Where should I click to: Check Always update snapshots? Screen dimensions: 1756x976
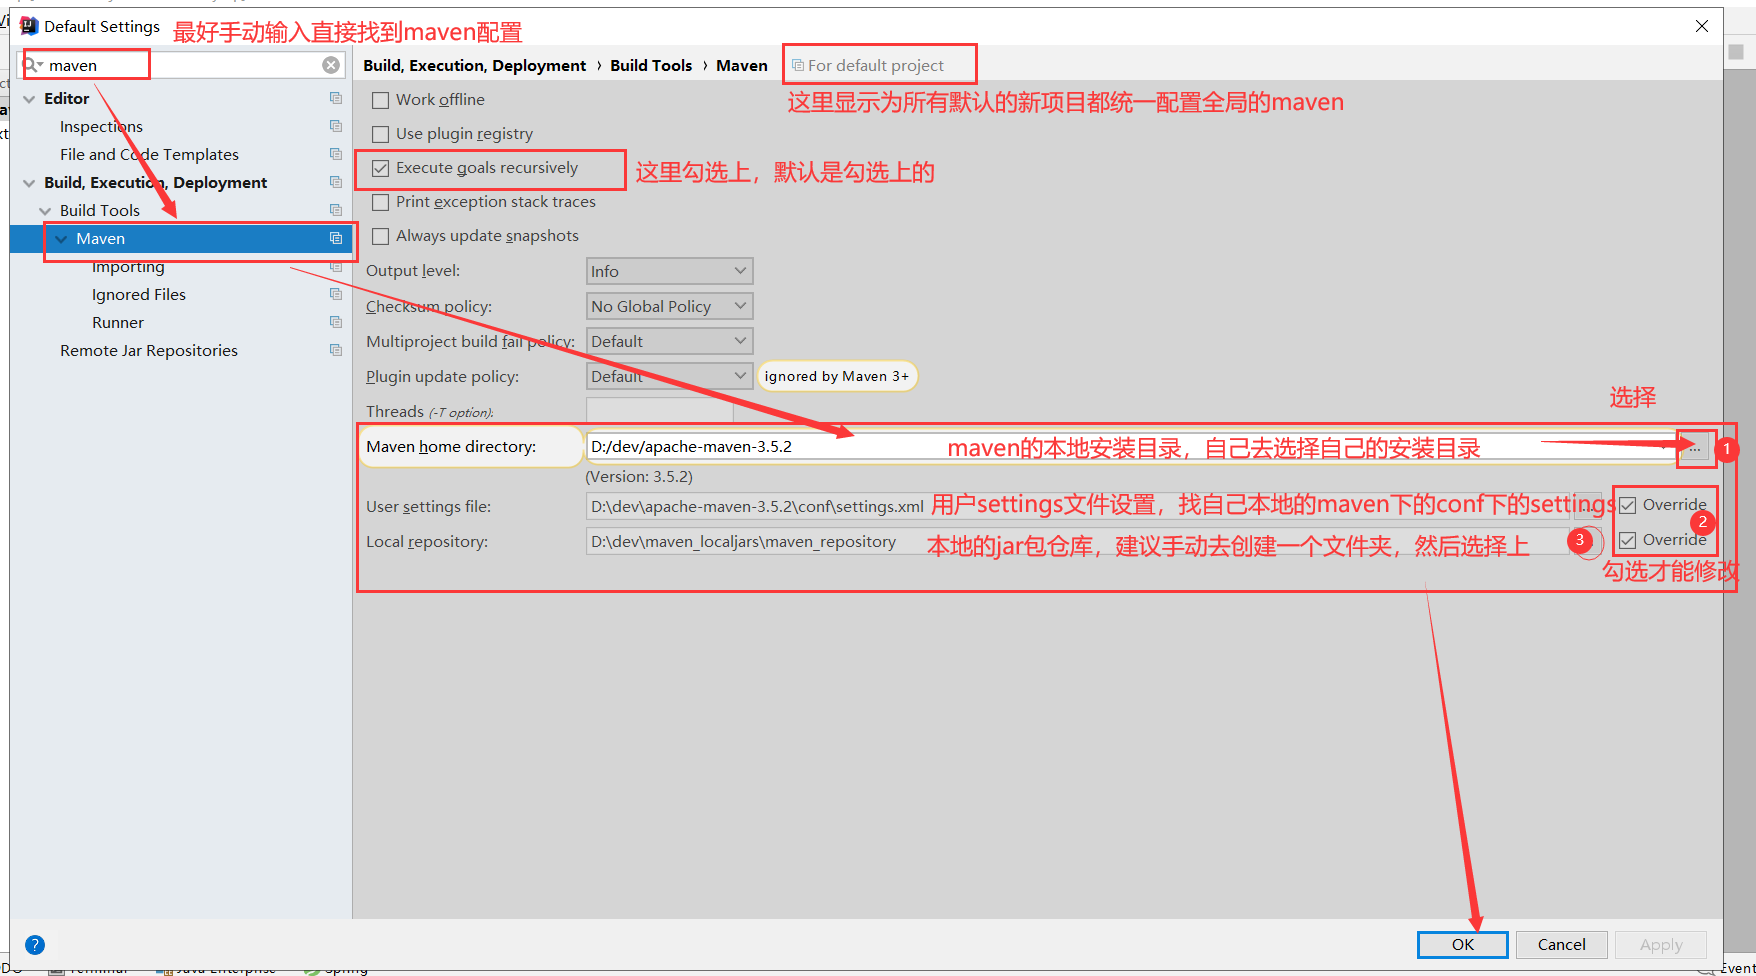(381, 236)
